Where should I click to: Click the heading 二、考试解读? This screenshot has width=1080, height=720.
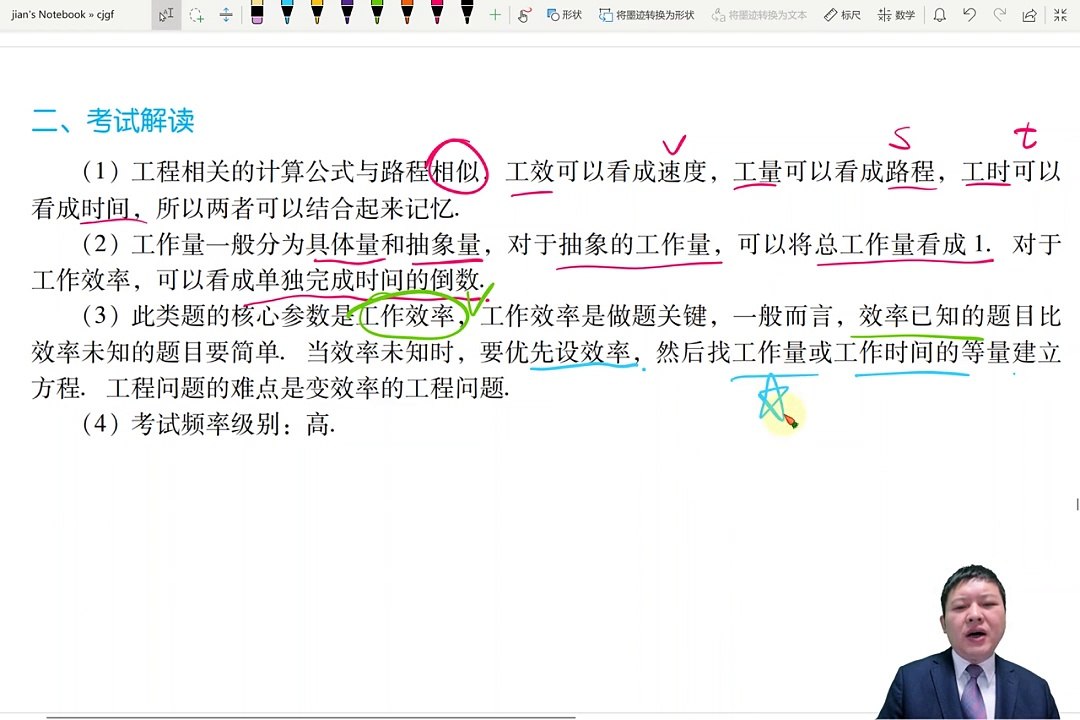pyautogui.click(x=113, y=121)
